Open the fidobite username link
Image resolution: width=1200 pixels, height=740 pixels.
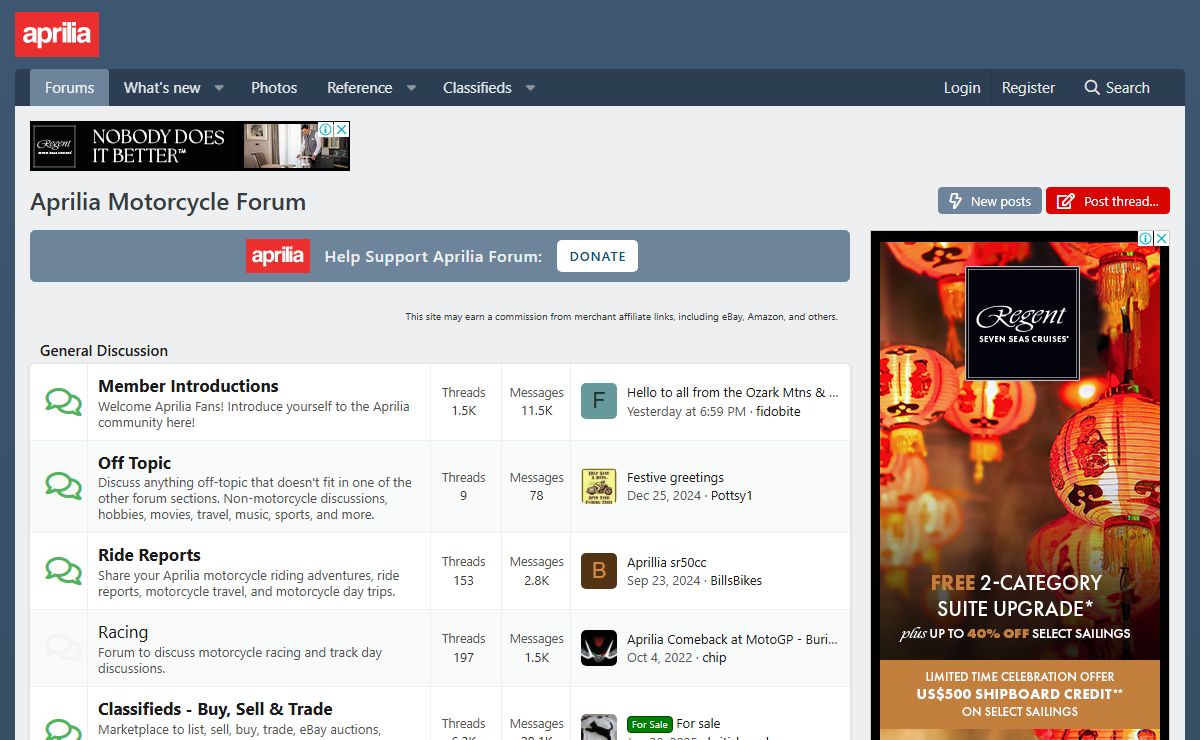pyautogui.click(x=778, y=411)
